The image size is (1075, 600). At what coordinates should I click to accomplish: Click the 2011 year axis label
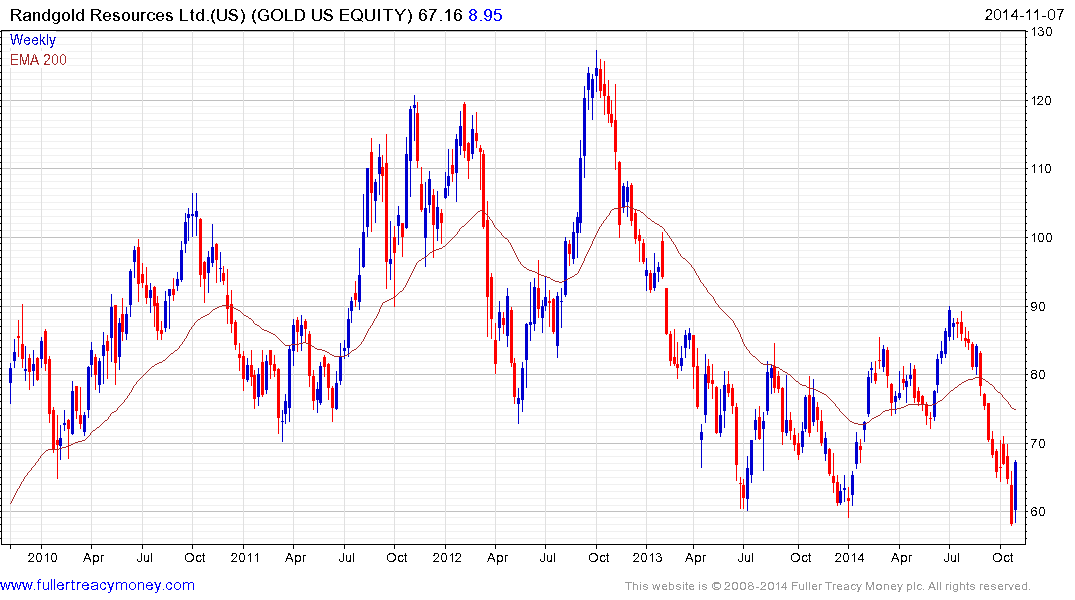[245, 557]
